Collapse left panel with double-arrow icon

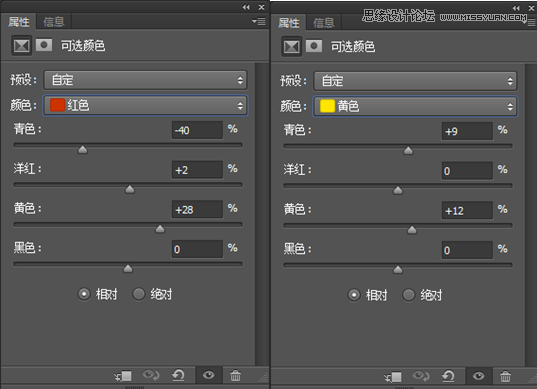[246, 7]
